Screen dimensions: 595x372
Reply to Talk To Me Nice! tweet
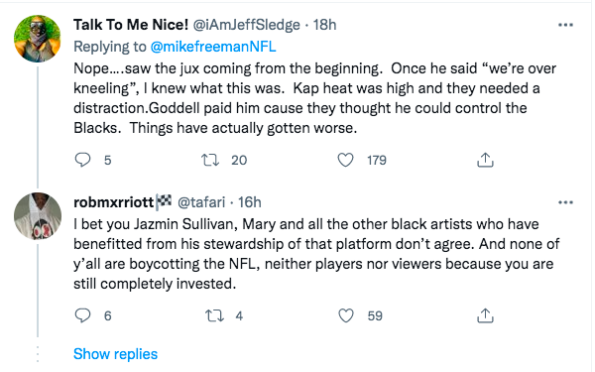[x=82, y=160]
